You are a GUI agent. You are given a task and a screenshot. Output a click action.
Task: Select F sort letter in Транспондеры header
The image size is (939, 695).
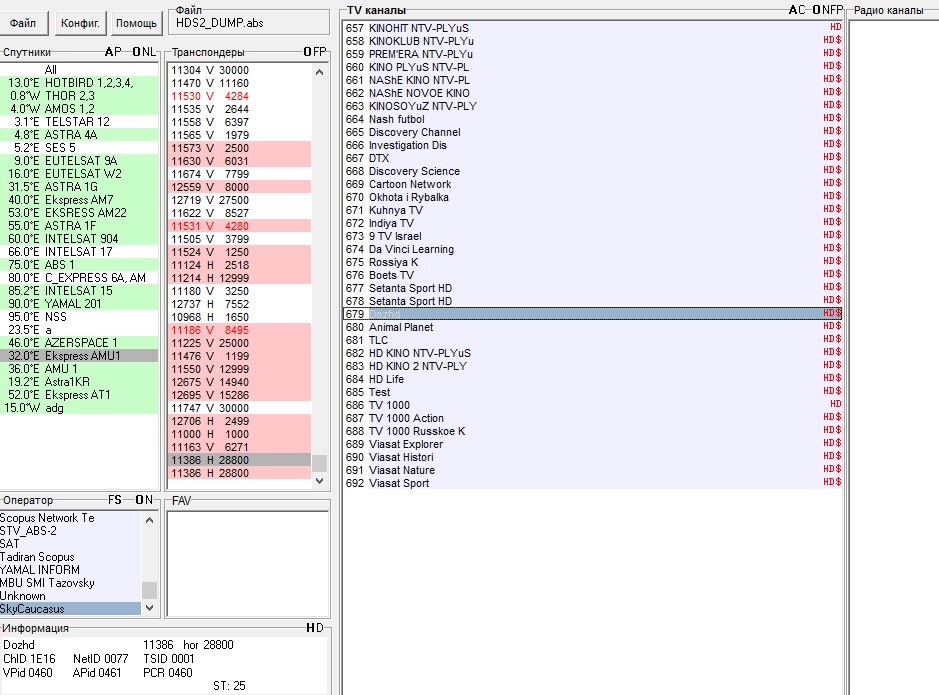pos(316,52)
